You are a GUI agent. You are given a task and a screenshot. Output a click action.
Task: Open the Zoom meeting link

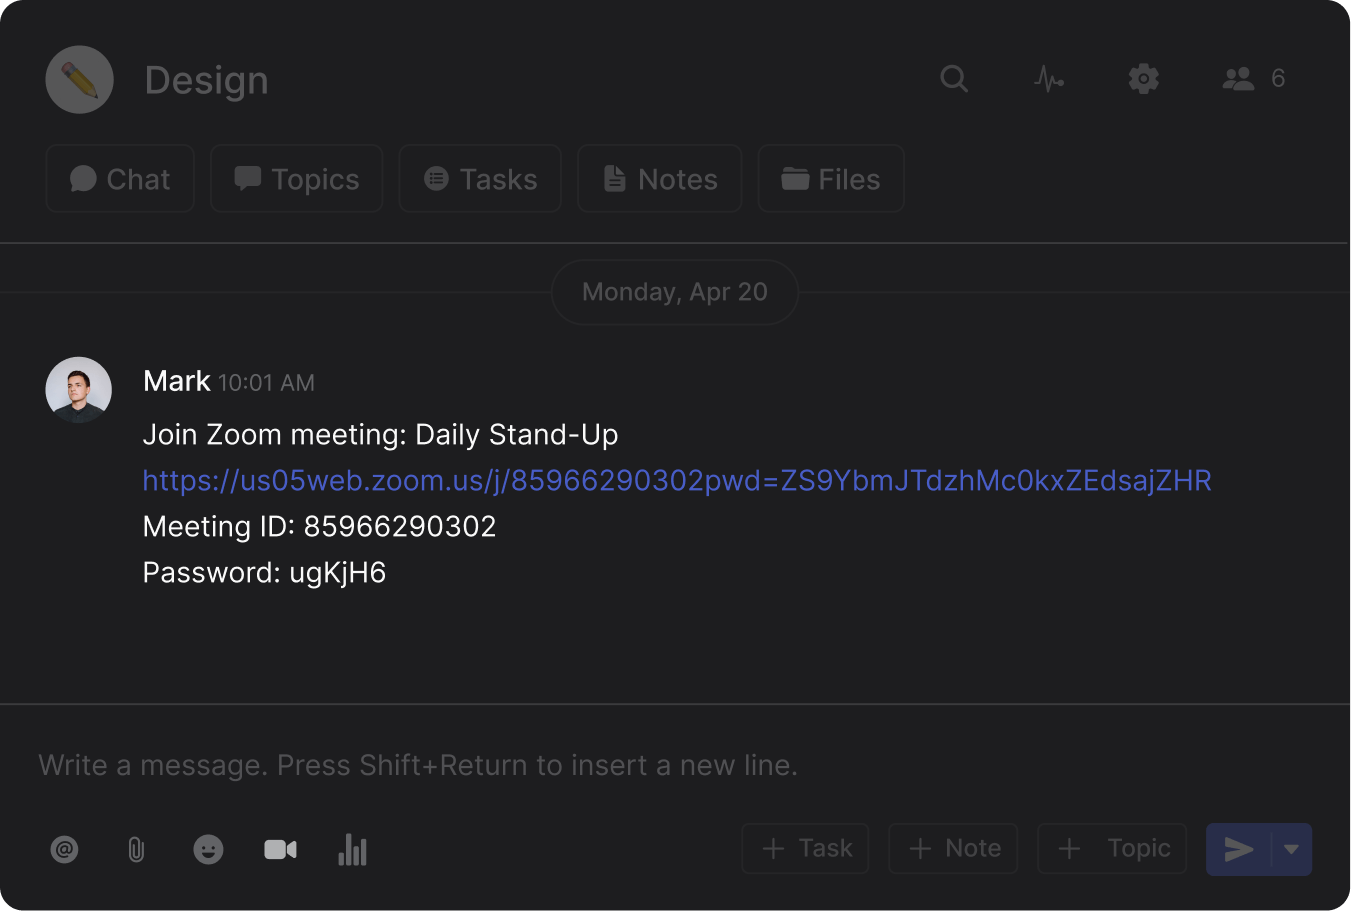[677, 480]
